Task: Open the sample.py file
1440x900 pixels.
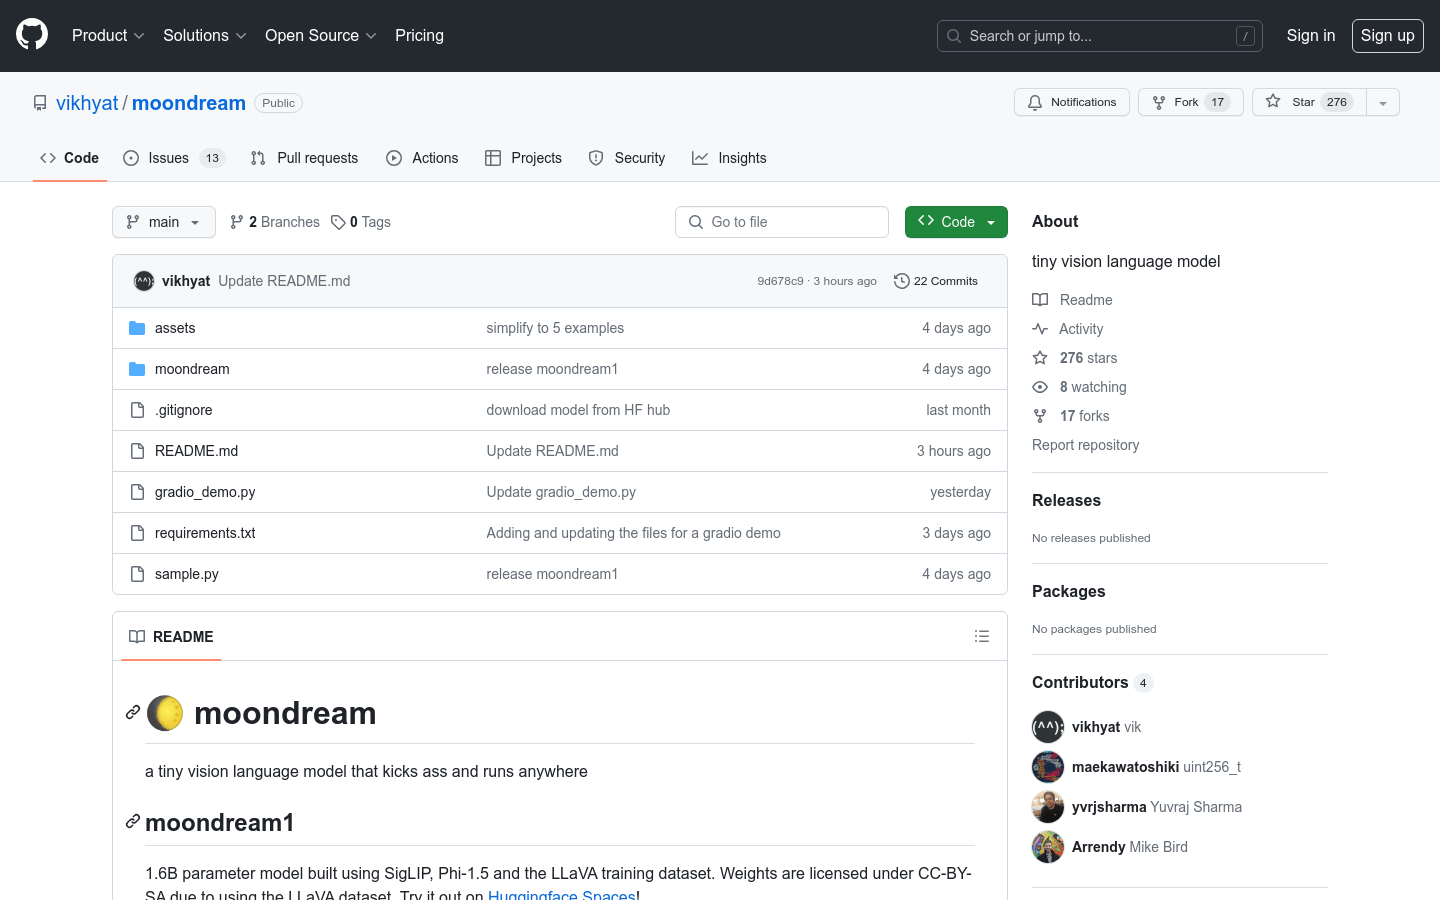Action: (187, 574)
